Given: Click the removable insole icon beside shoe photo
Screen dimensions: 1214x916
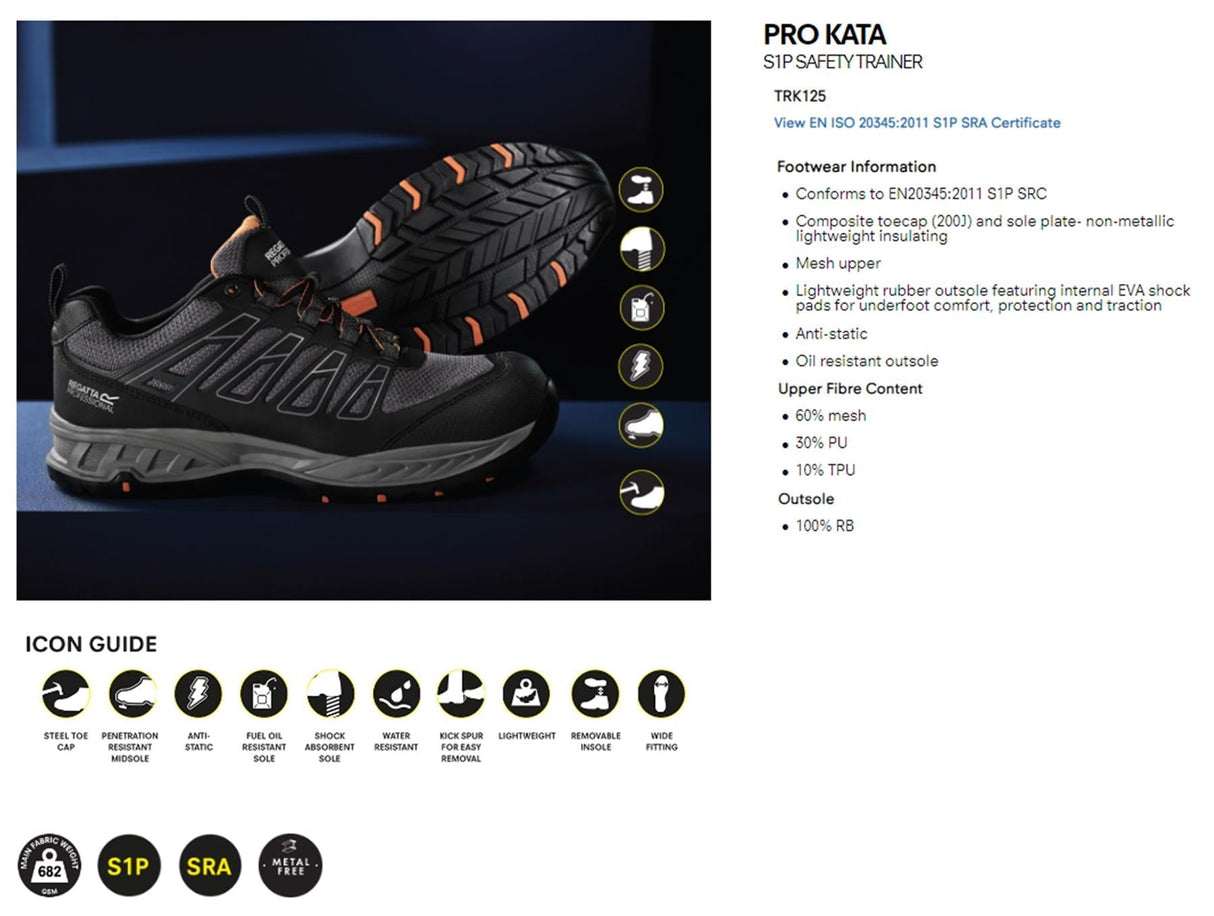Looking at the screenshot, I should pyautogui.click(x=641, y=189).
